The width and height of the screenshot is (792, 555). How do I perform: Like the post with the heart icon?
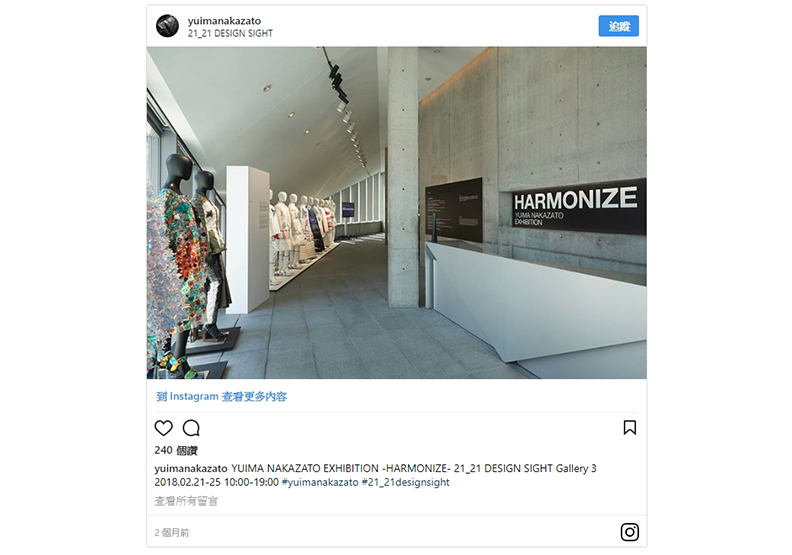click(x=163, y=428)
